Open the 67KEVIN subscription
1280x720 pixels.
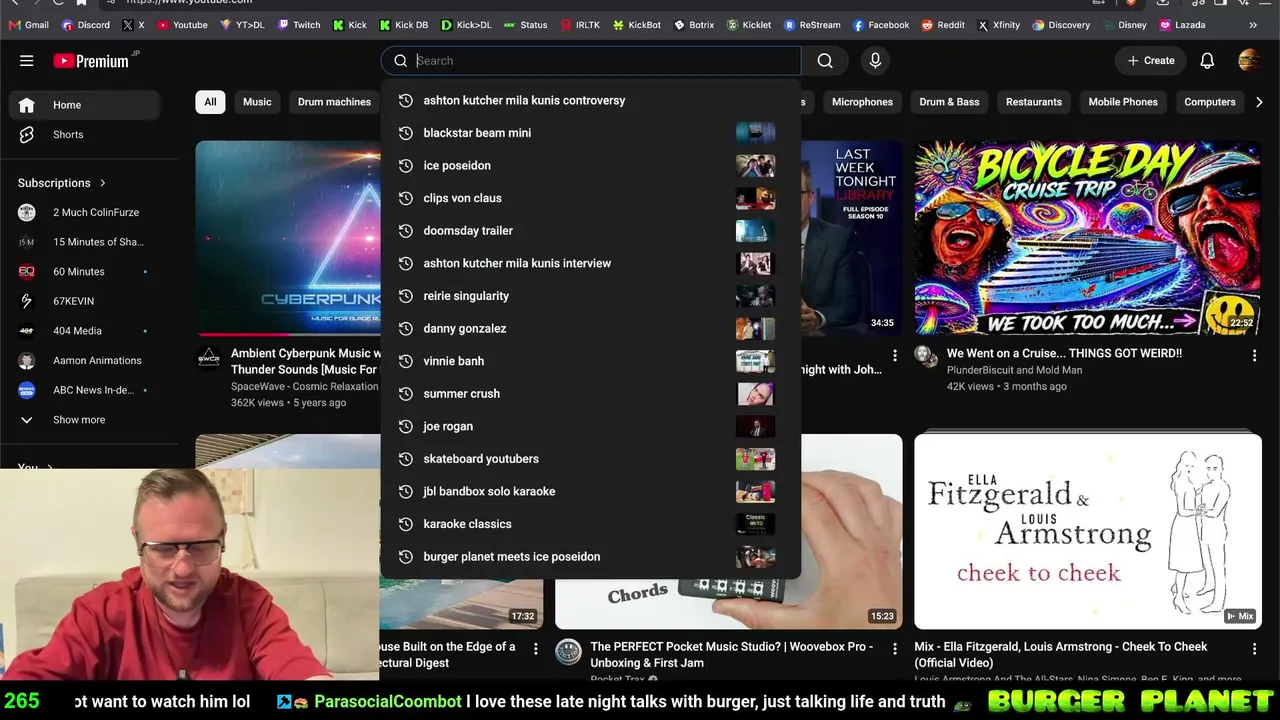click(85, 301)
